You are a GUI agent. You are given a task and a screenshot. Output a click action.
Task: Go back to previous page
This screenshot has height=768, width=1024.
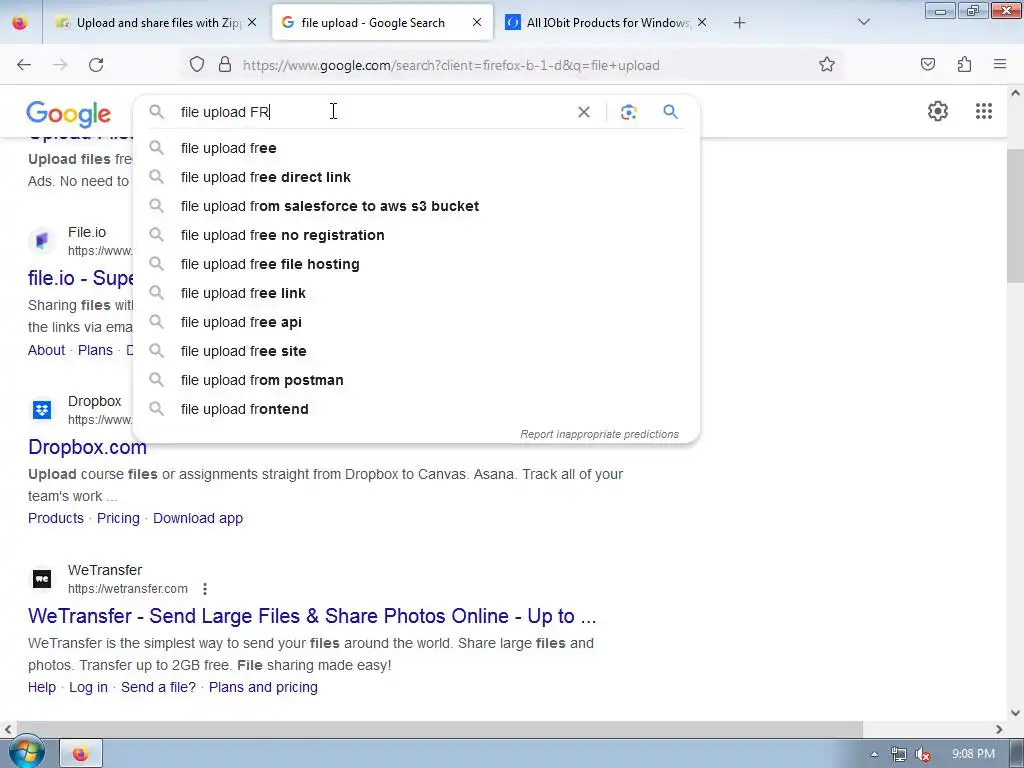click(x=24, y=65)
